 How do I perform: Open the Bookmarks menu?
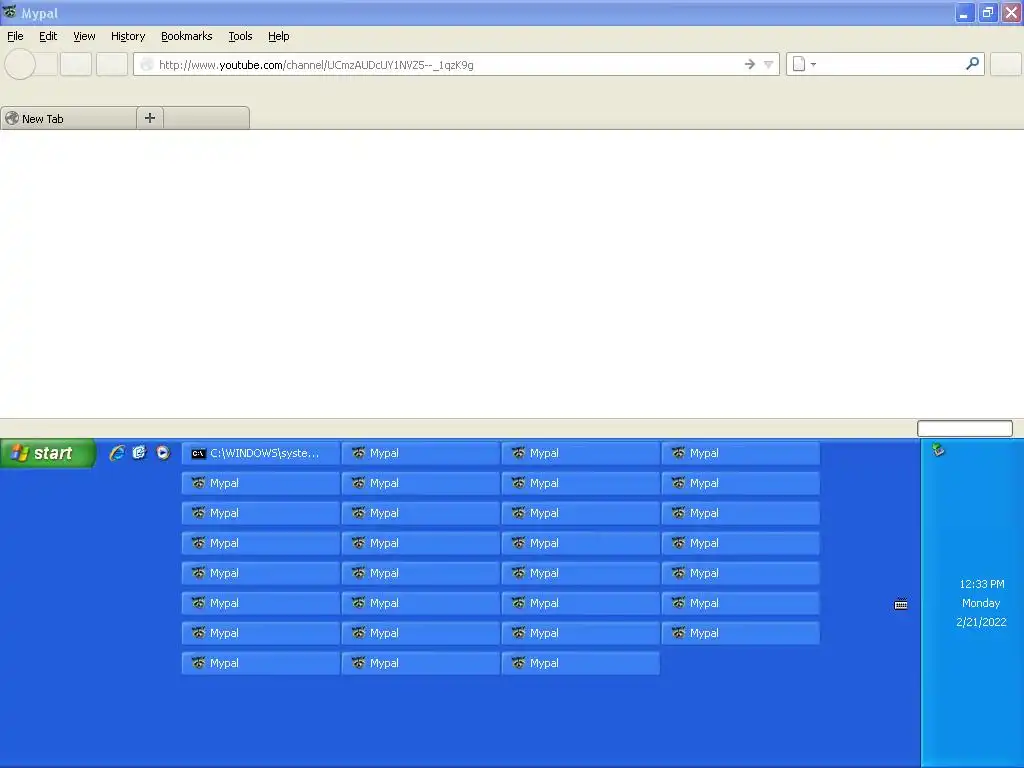click(x=187, y=36)
